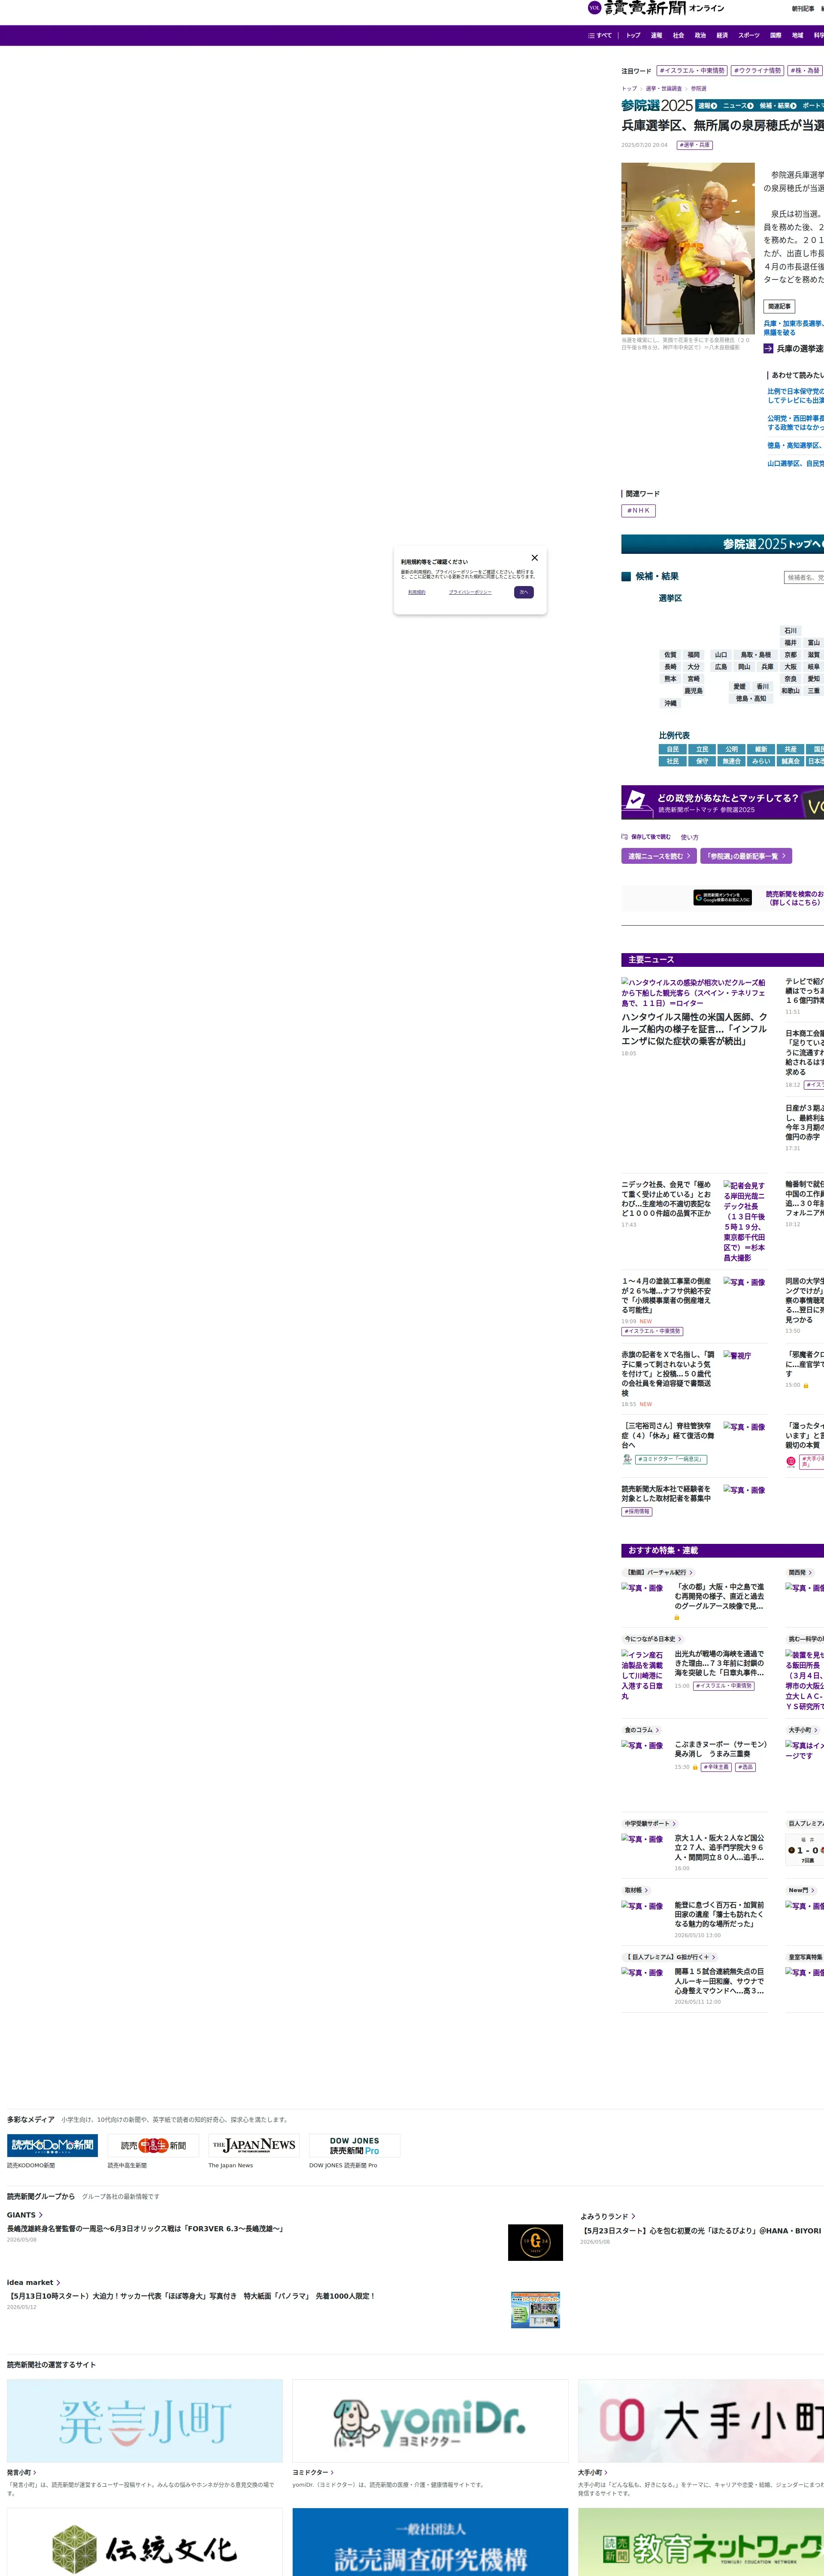
Task: Select the #ウクライナ情勢 hot keyword tag
Action: point(757,71)
